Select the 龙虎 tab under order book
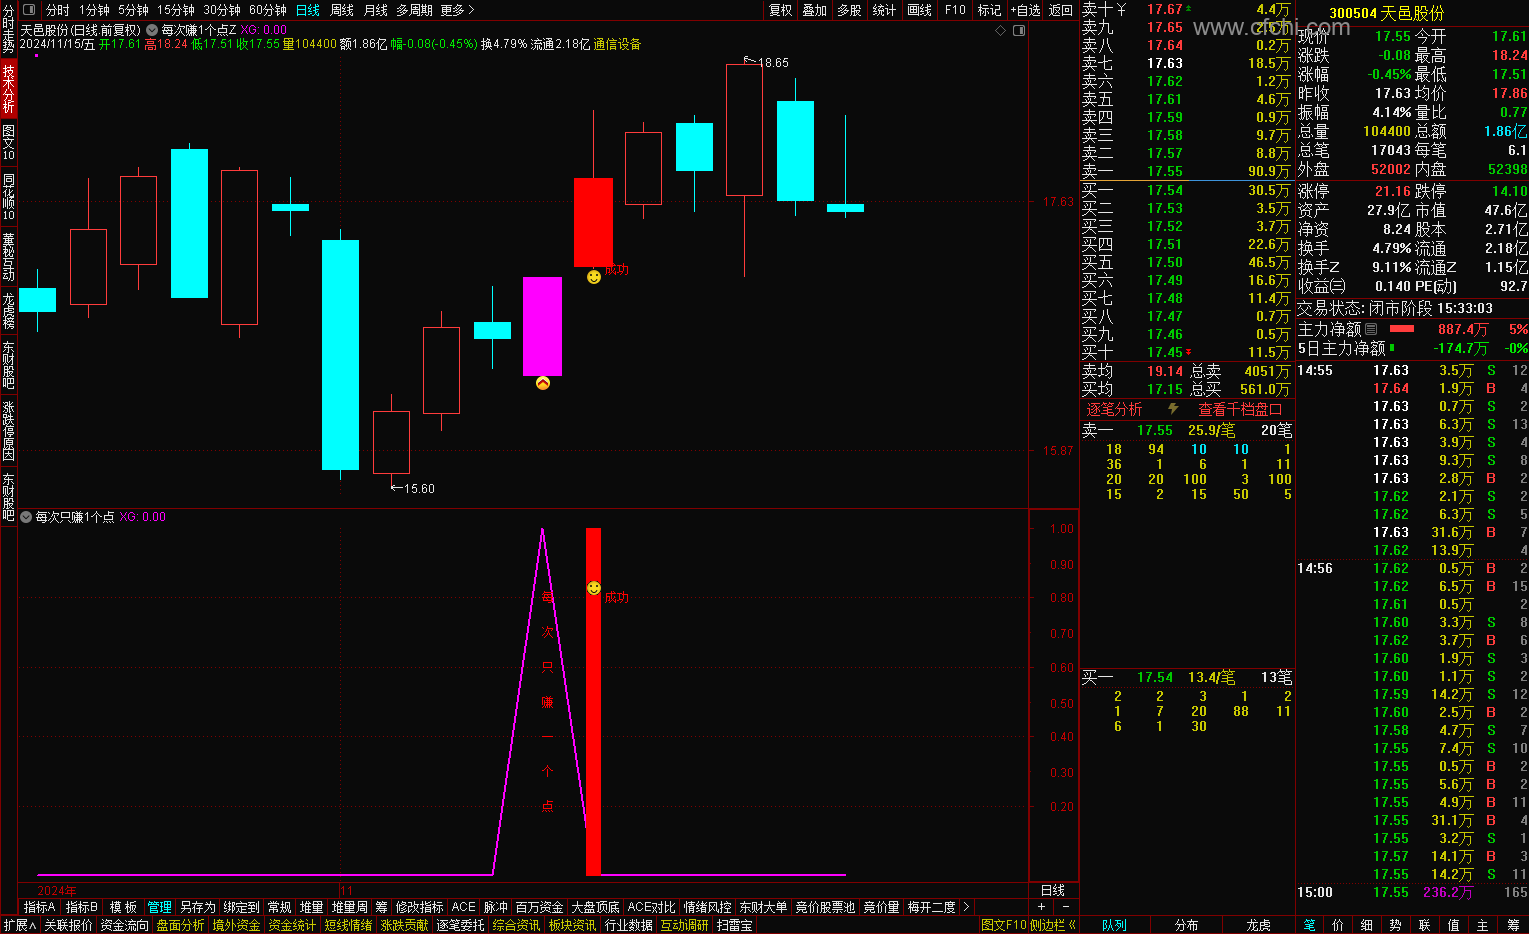Image resolution: width=1529 pixels, height=934 pixels. click(x=1258, y=925)
